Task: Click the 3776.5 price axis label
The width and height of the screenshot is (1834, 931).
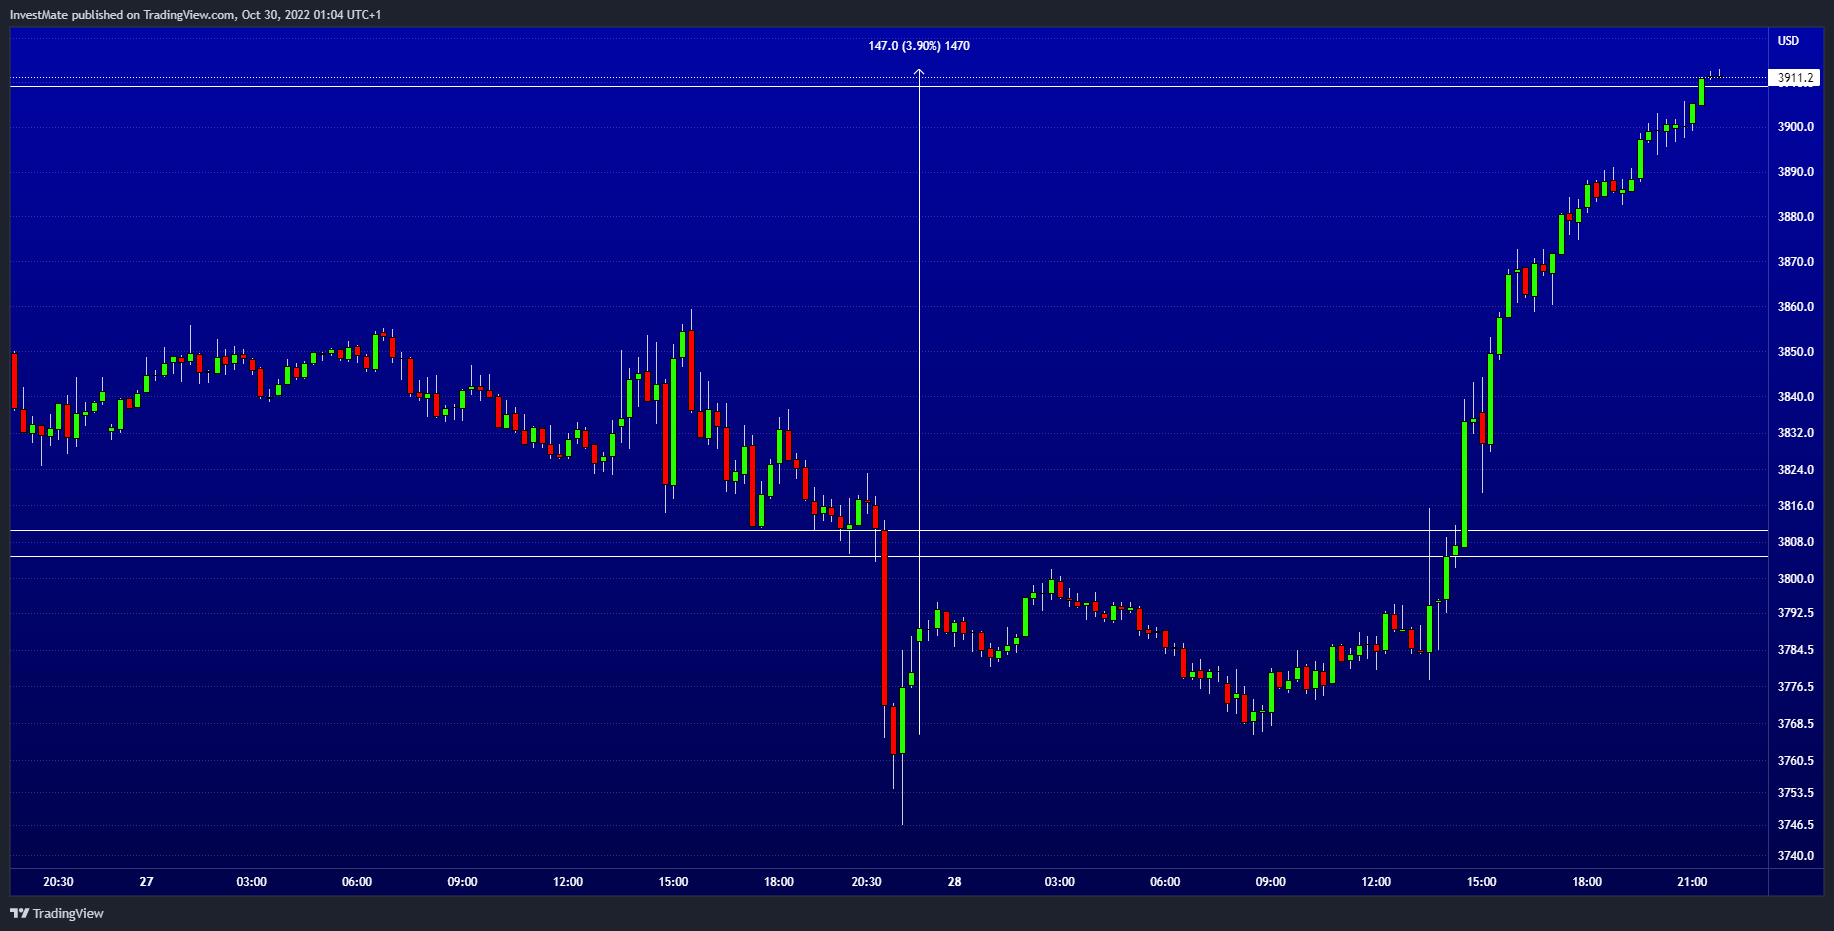Action: 1795,687
